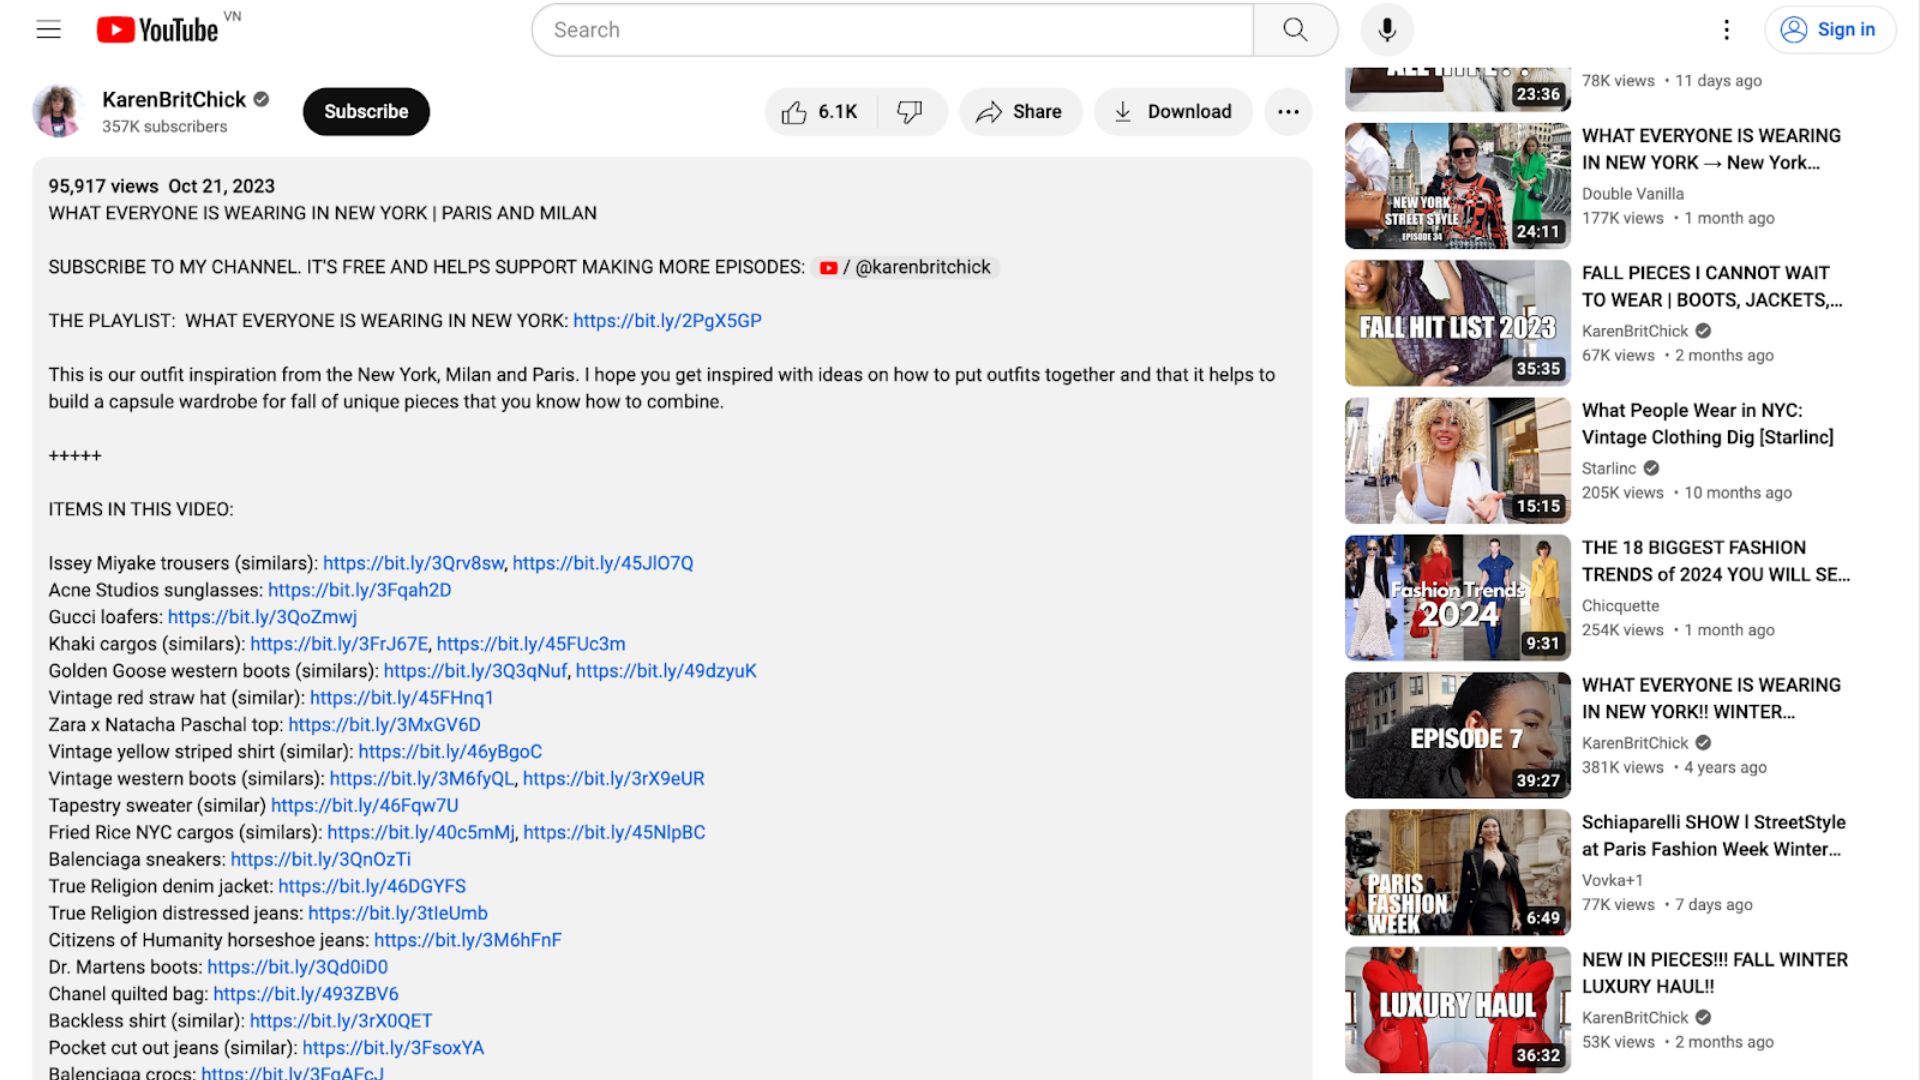Open EPISODE 7 winter video thumbnail
The image size is (1920, 1080).
click(x=1457, y=735)
